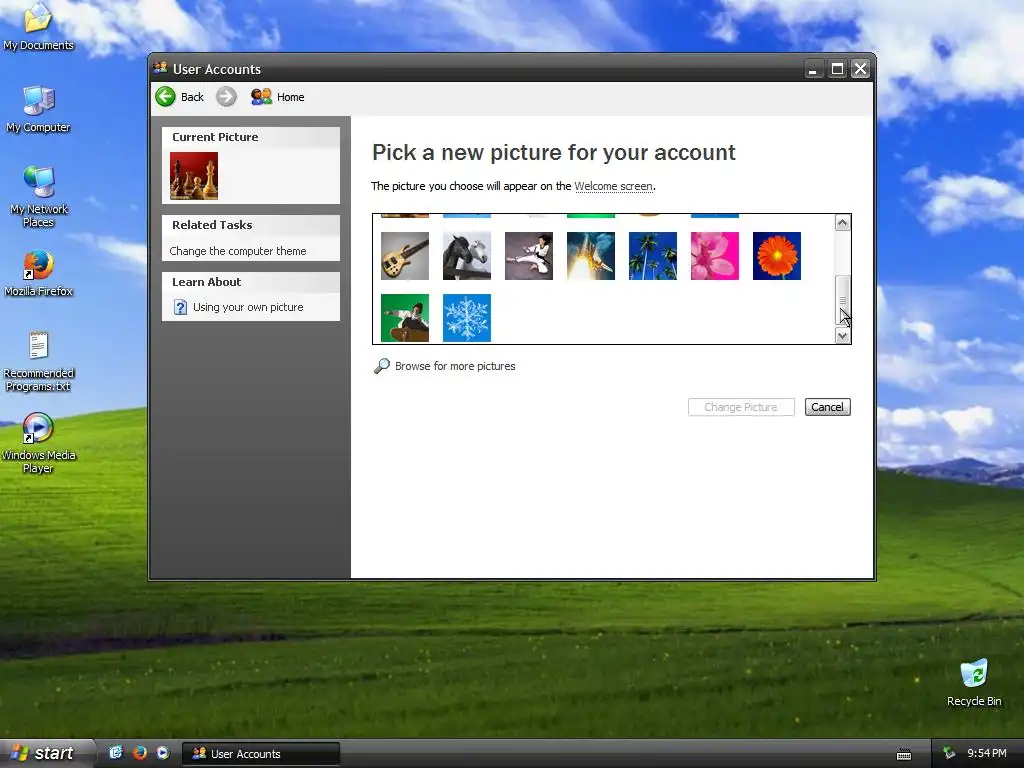Select the orange gerbera flower picture
The image size is (1024, 768).
click(777, 256)
